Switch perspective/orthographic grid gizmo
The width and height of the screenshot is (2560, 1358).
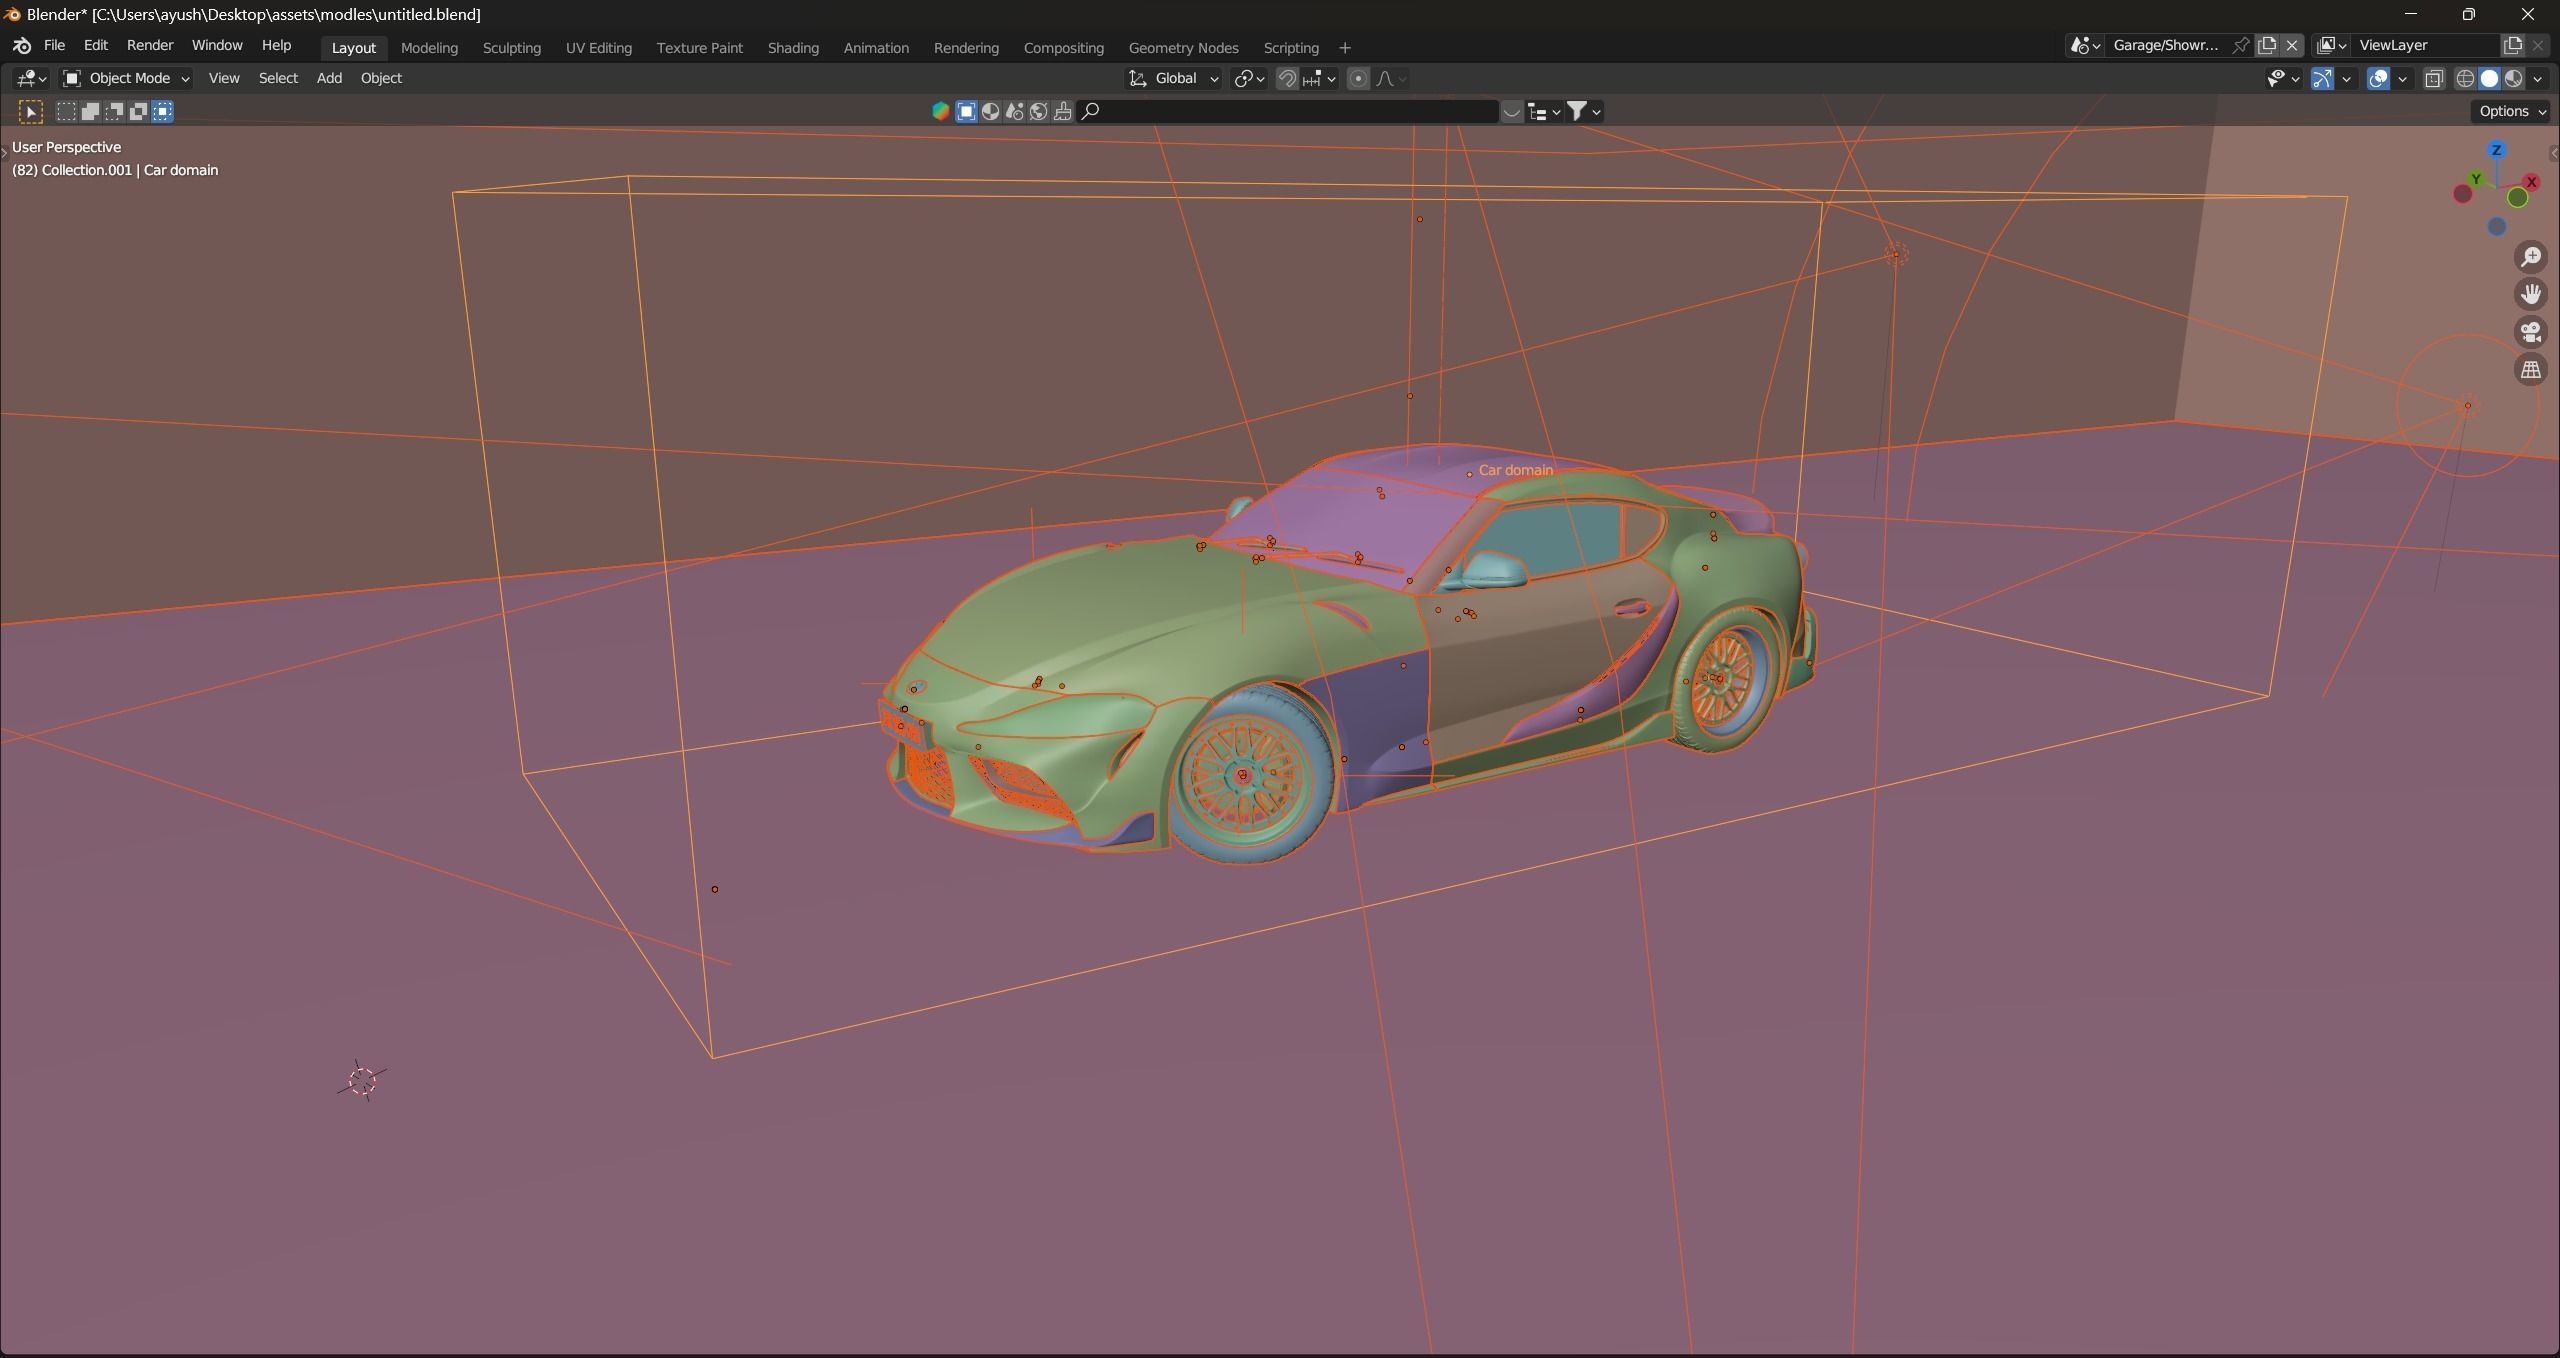2531,370
